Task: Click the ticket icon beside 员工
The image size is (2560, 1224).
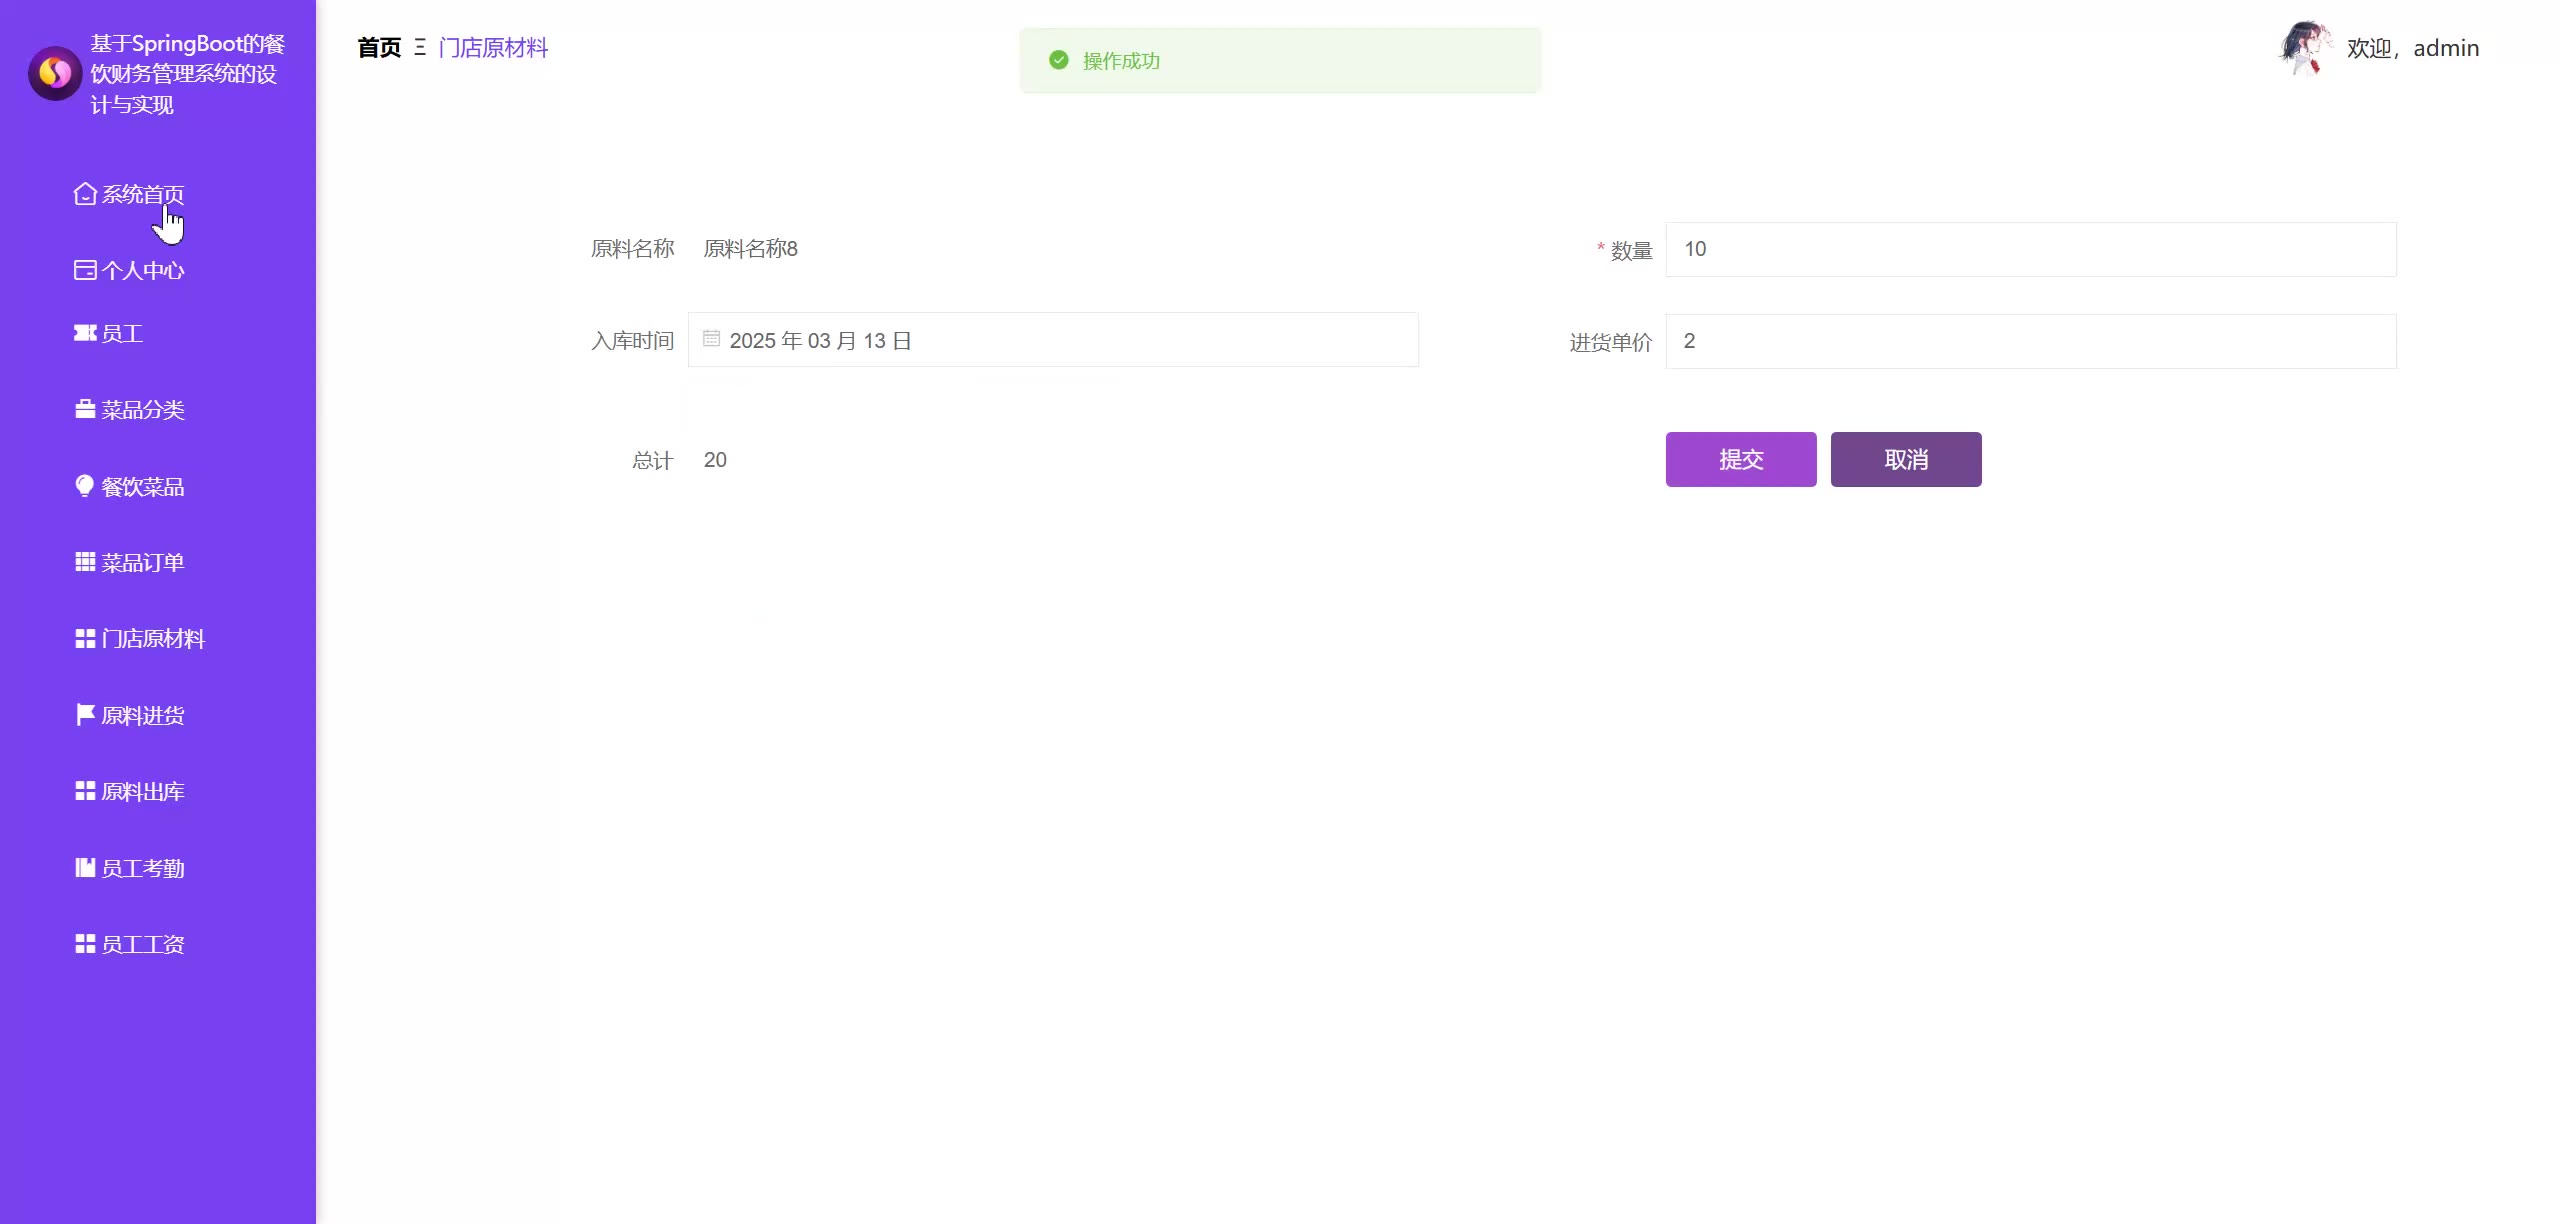Action: (x=85, y=333)
